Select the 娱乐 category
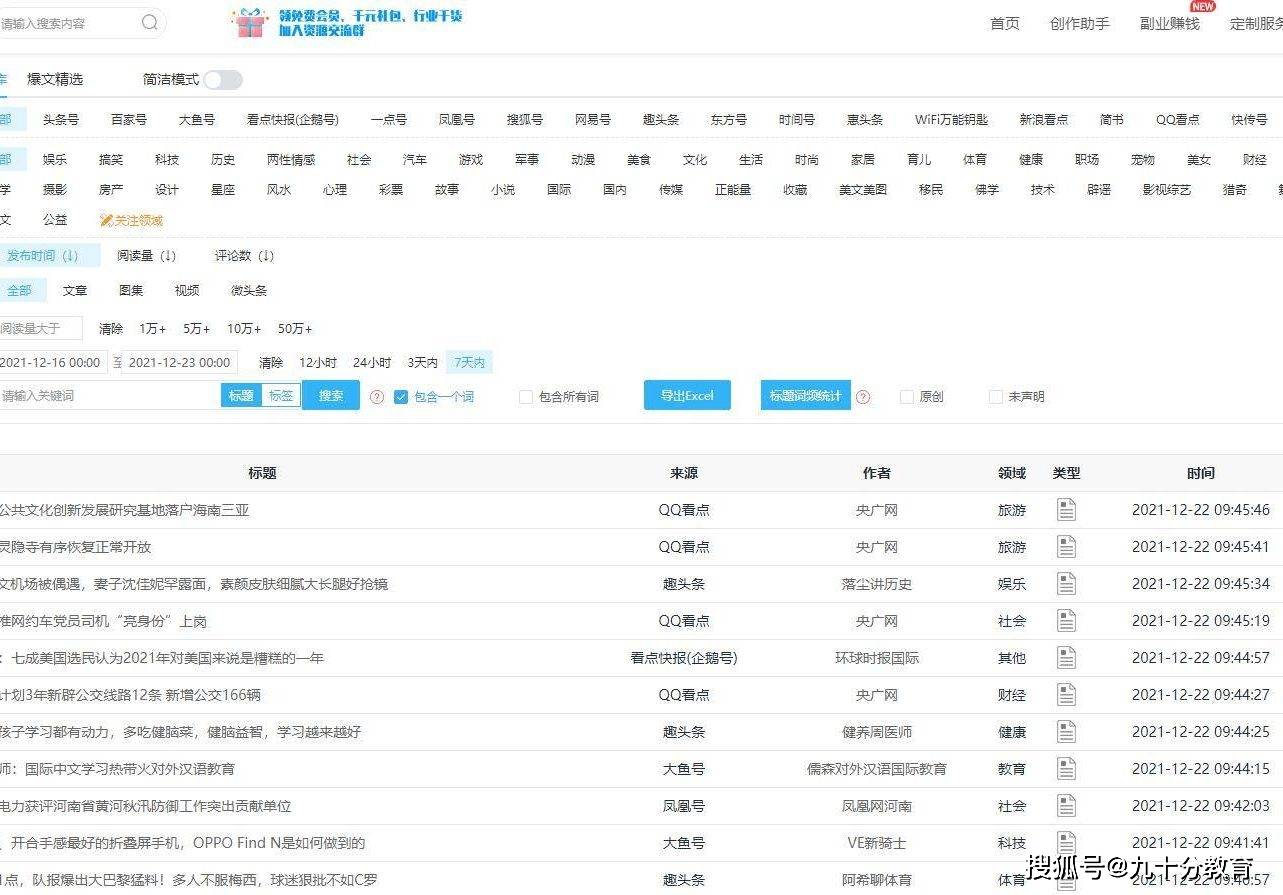Viewport: 1283px width, 895px height. (x=55, y=158)
